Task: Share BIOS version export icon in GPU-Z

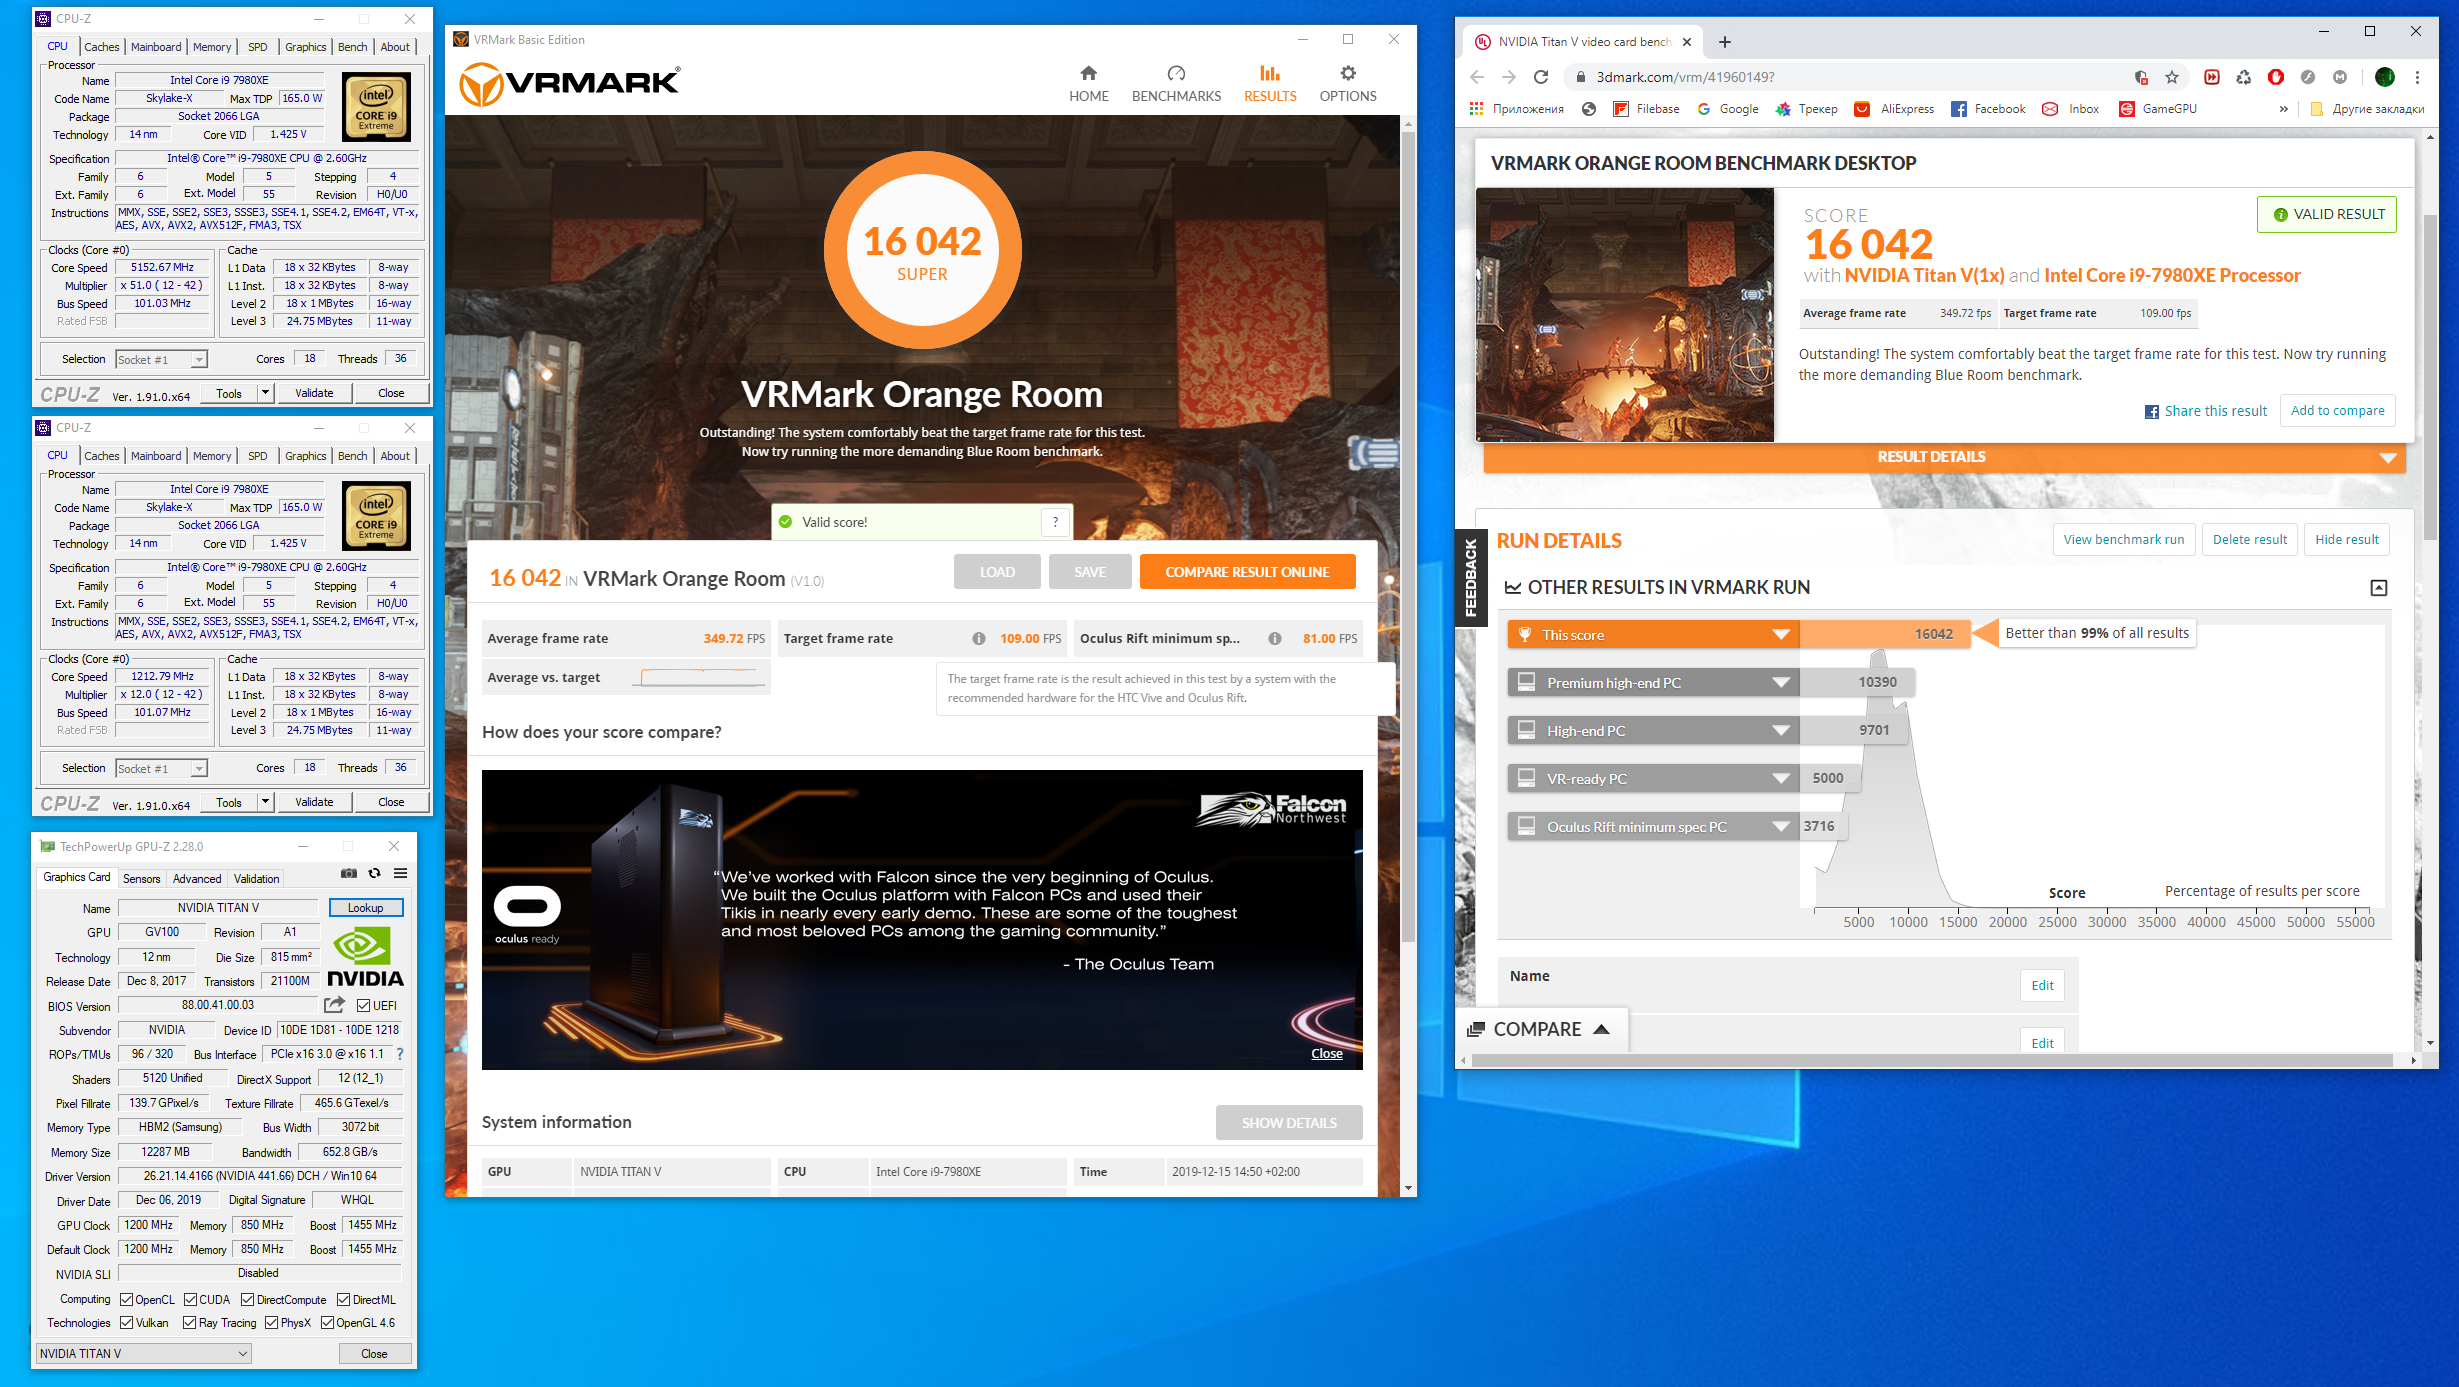Action: coord(334,1005)
